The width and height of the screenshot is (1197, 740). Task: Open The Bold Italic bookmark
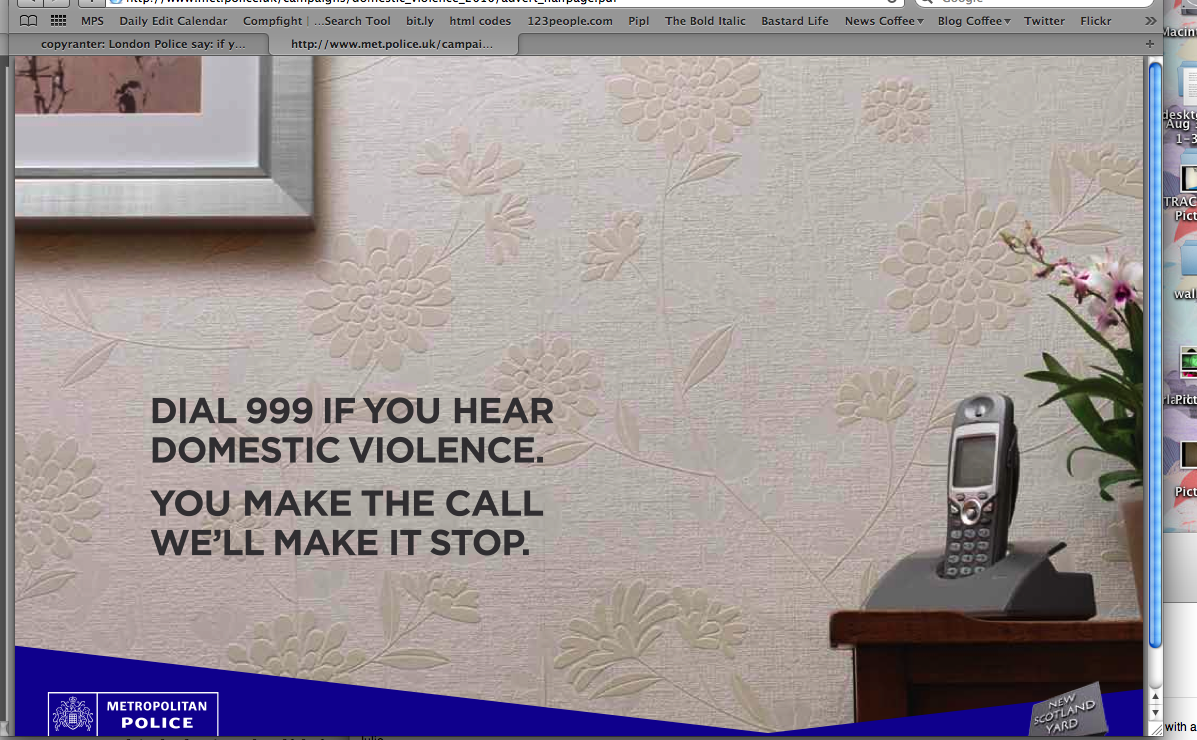pyautogui.click(x=705, y=21)
